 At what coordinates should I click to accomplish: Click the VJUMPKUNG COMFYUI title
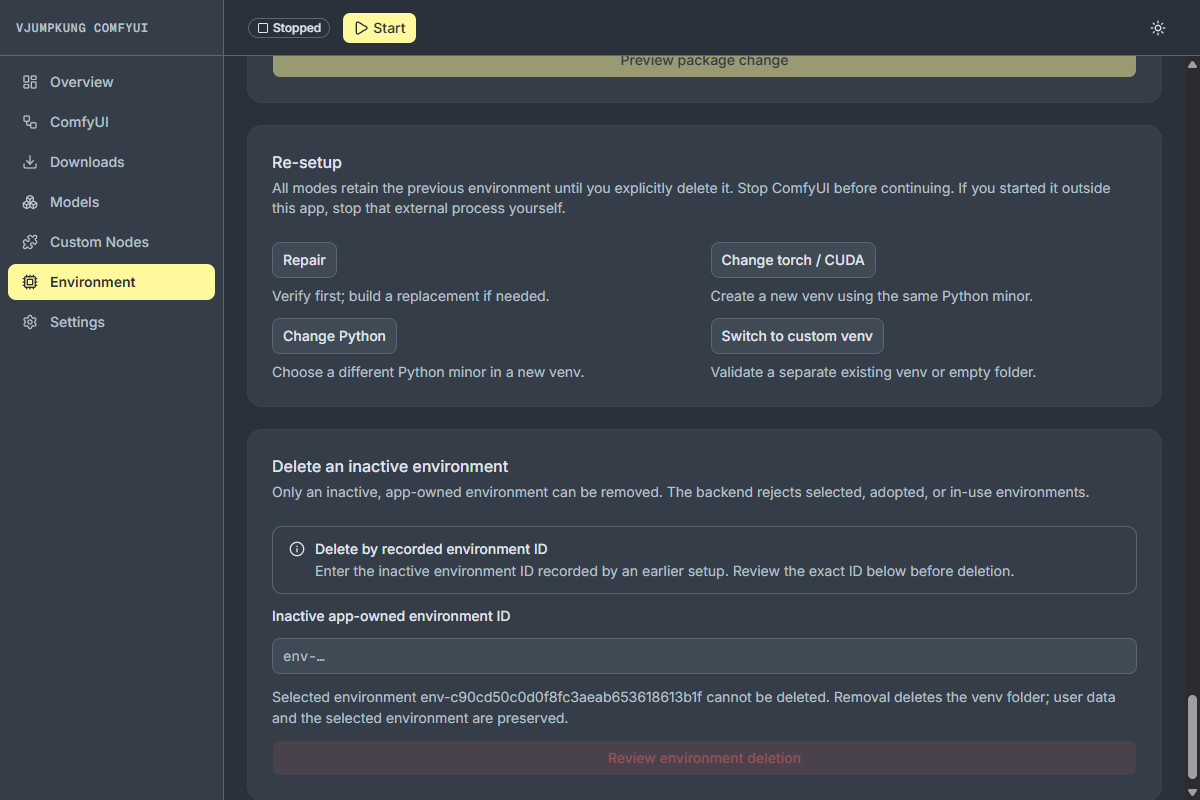(x=82, y=28)
